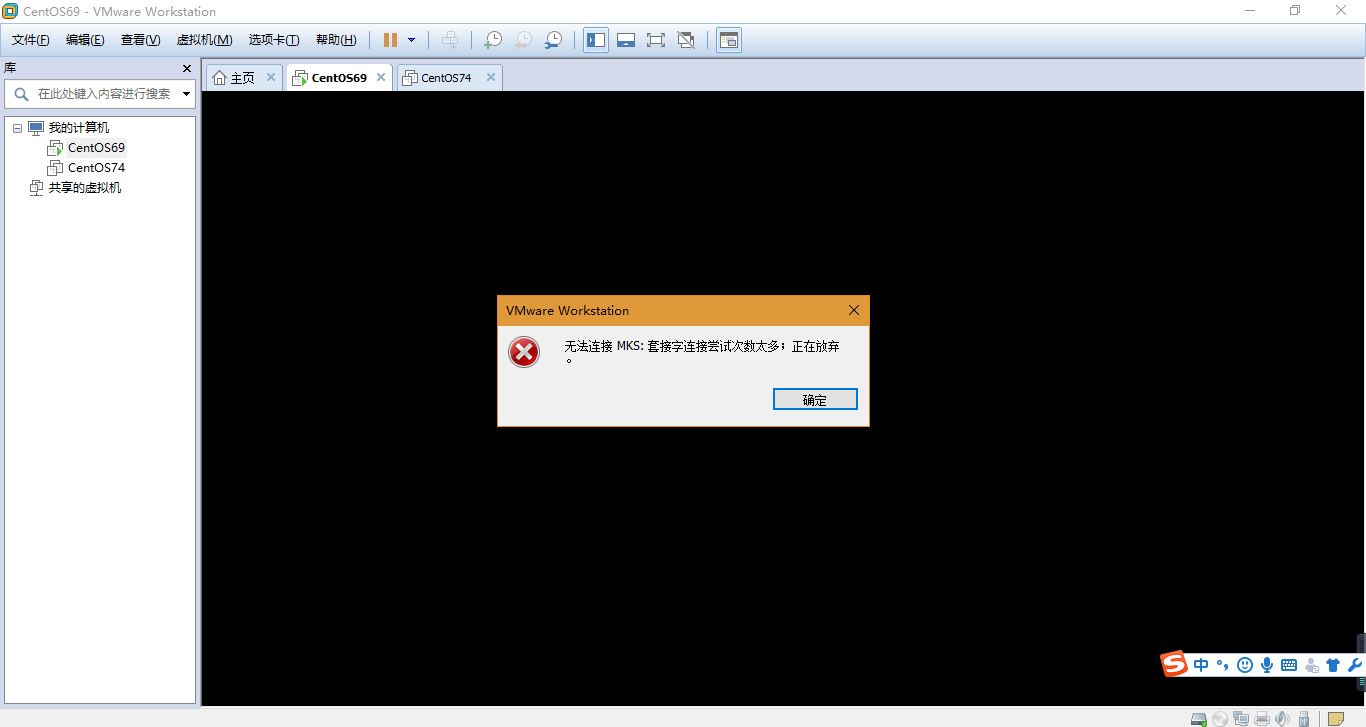Image resolution: width=1366 pixels, height=727 pixels.
Task: Toggle Unity mode toolbar icon
Action: click(x=686, y=40)
